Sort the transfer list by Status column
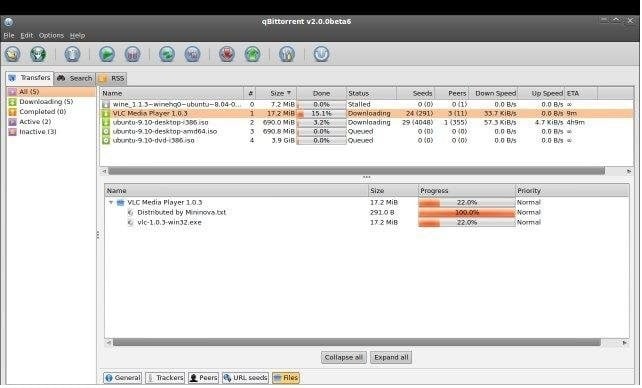The width and height of the screenshot is (642, 388). (x=371, y=93)
